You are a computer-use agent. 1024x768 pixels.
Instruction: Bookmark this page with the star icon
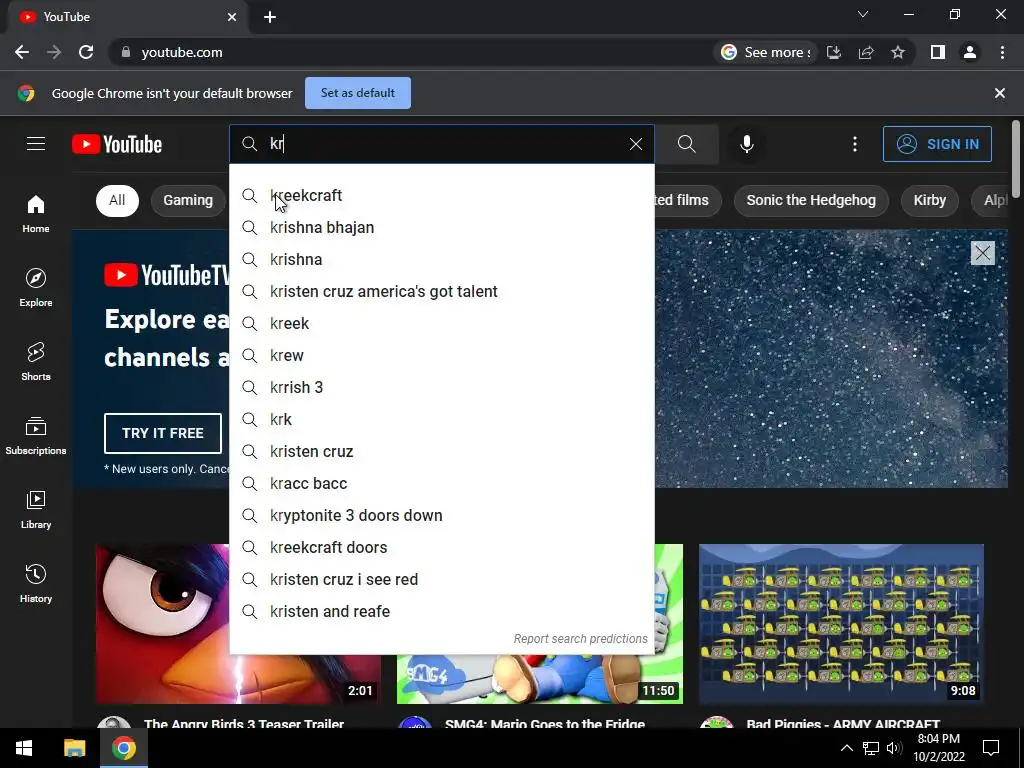point(898,52)
